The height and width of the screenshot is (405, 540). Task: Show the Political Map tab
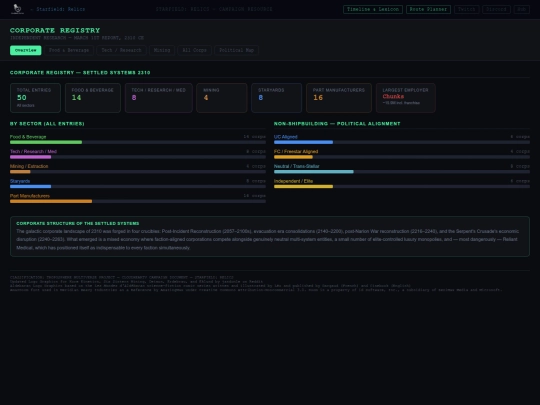(x=236, y=50)
